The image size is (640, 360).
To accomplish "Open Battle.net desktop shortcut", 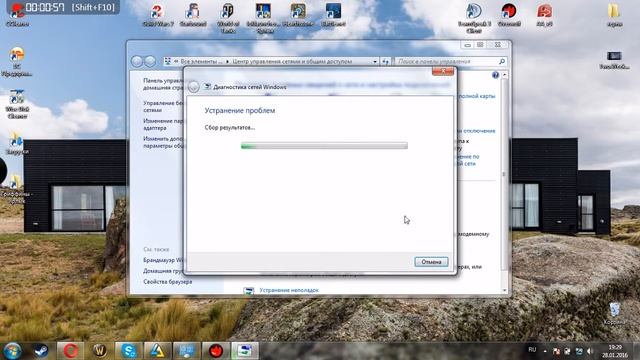I will [333, 15].
